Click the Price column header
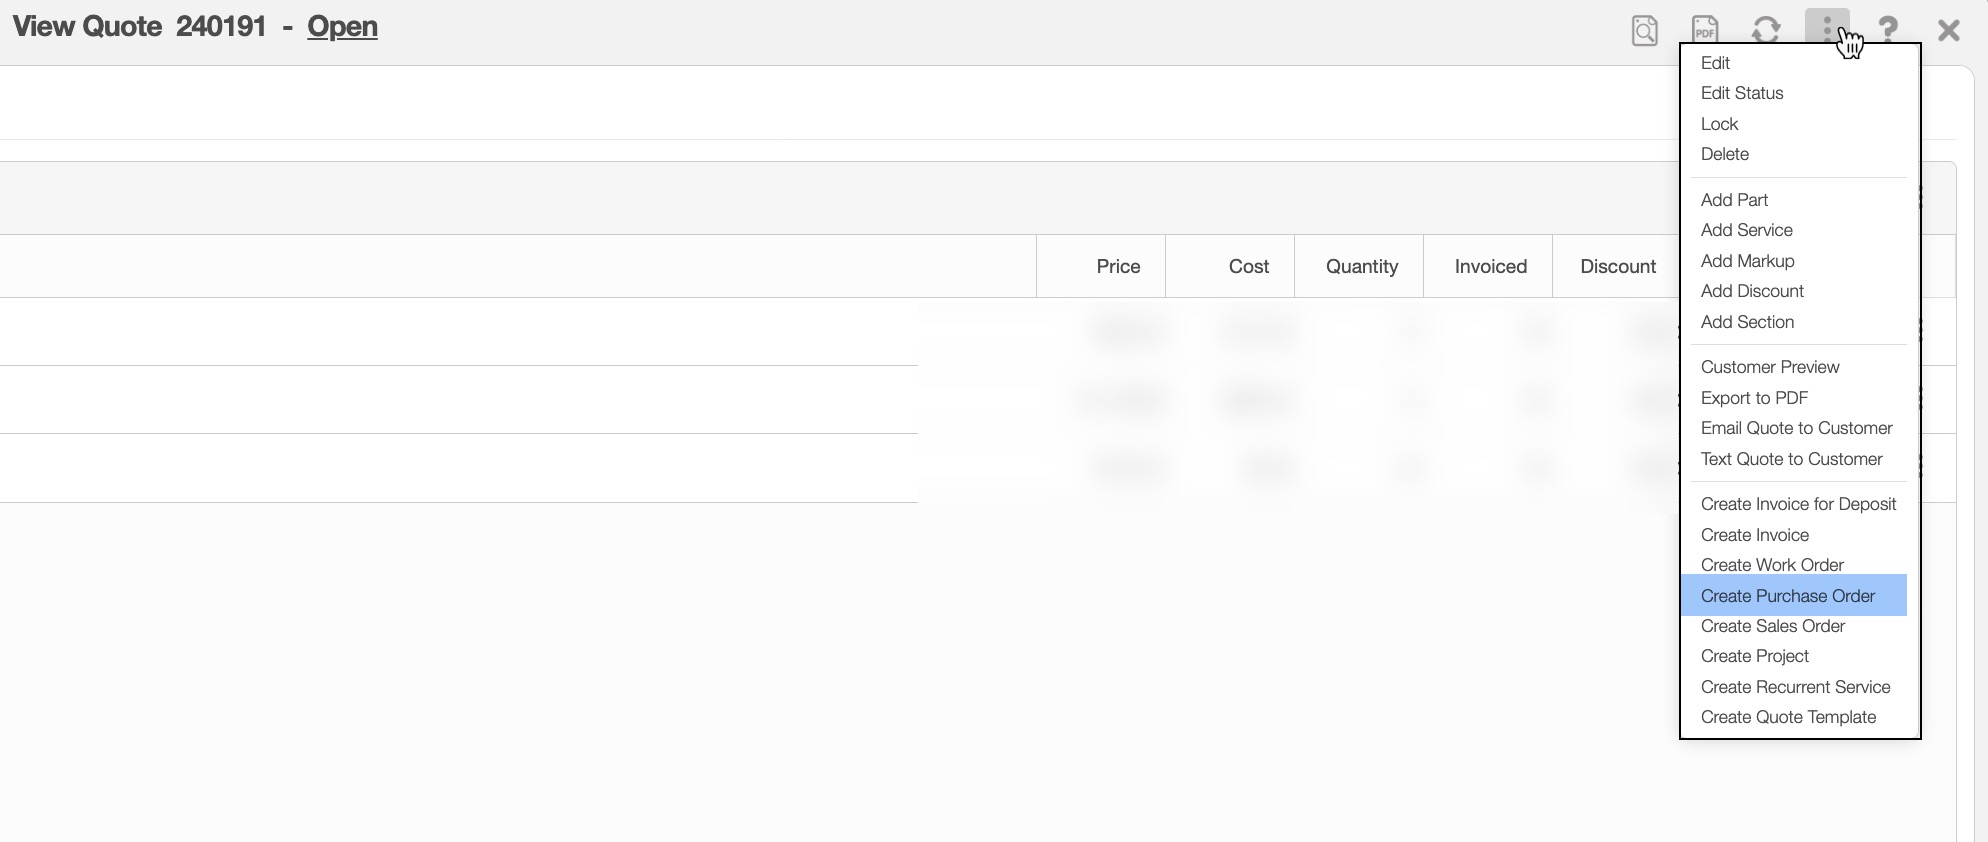The height and width of the screenshot is (842, 1988). point(1117,266)
